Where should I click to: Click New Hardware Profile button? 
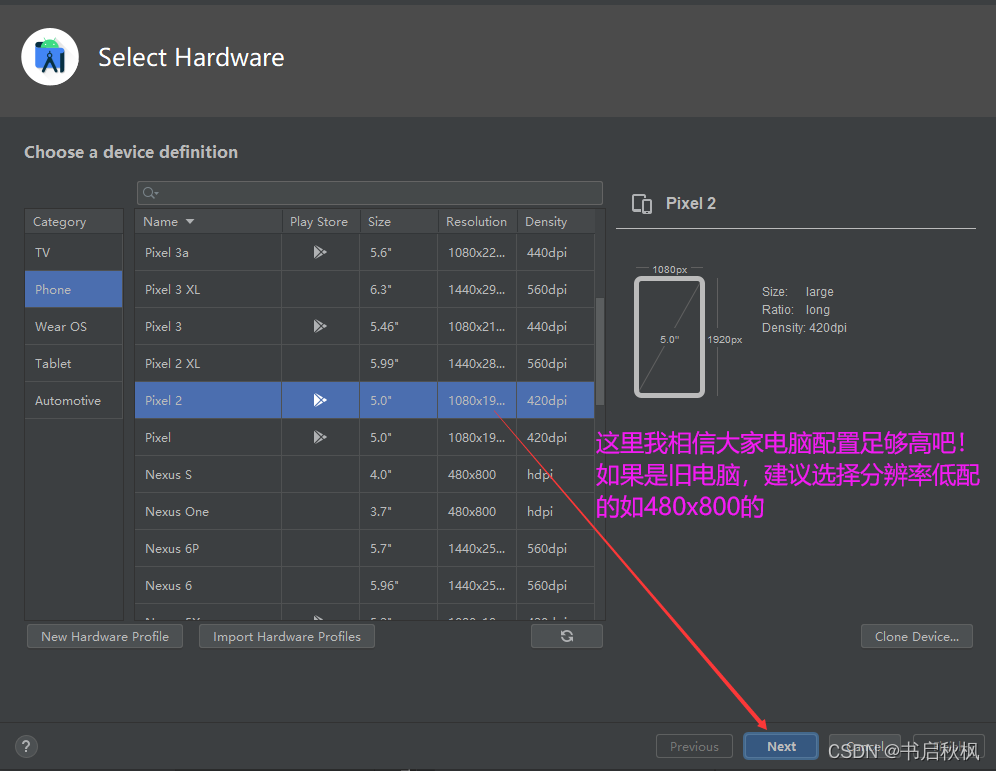(105, 636)
